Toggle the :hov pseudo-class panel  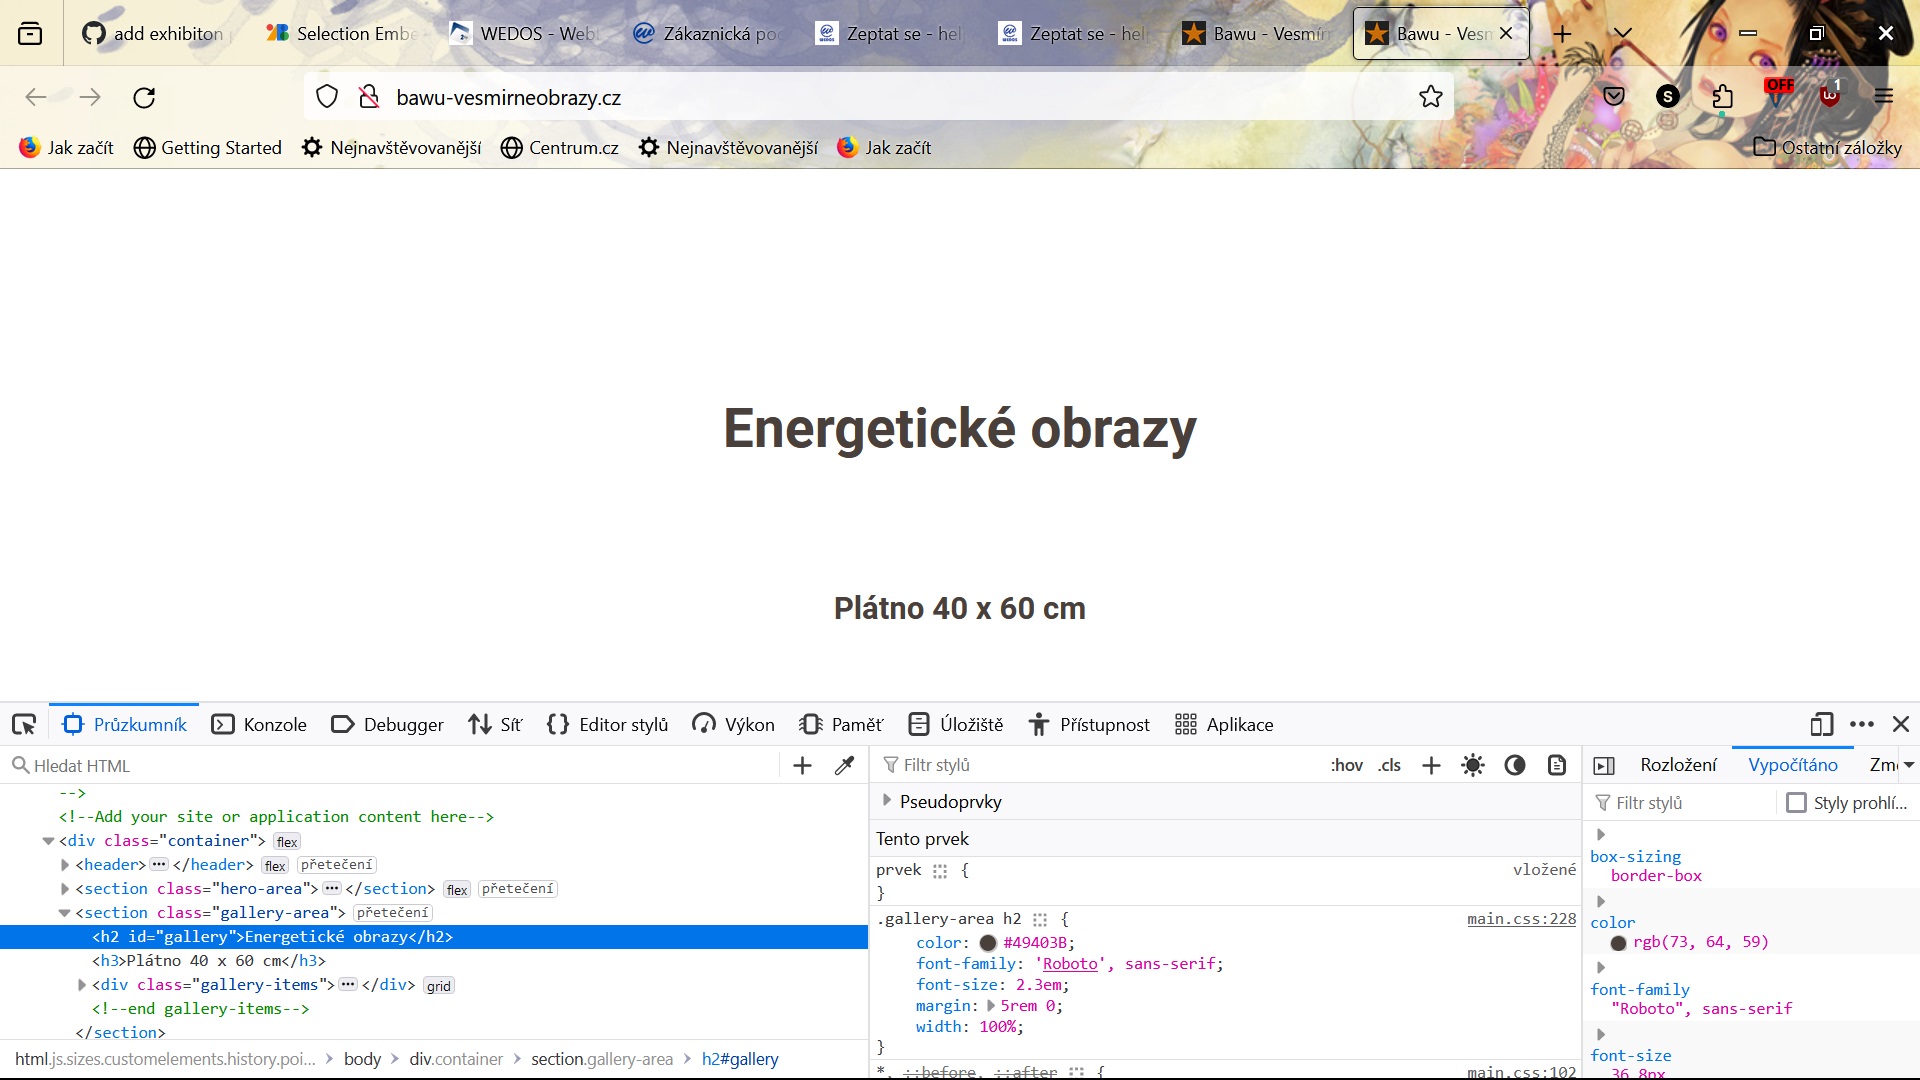1346,765
